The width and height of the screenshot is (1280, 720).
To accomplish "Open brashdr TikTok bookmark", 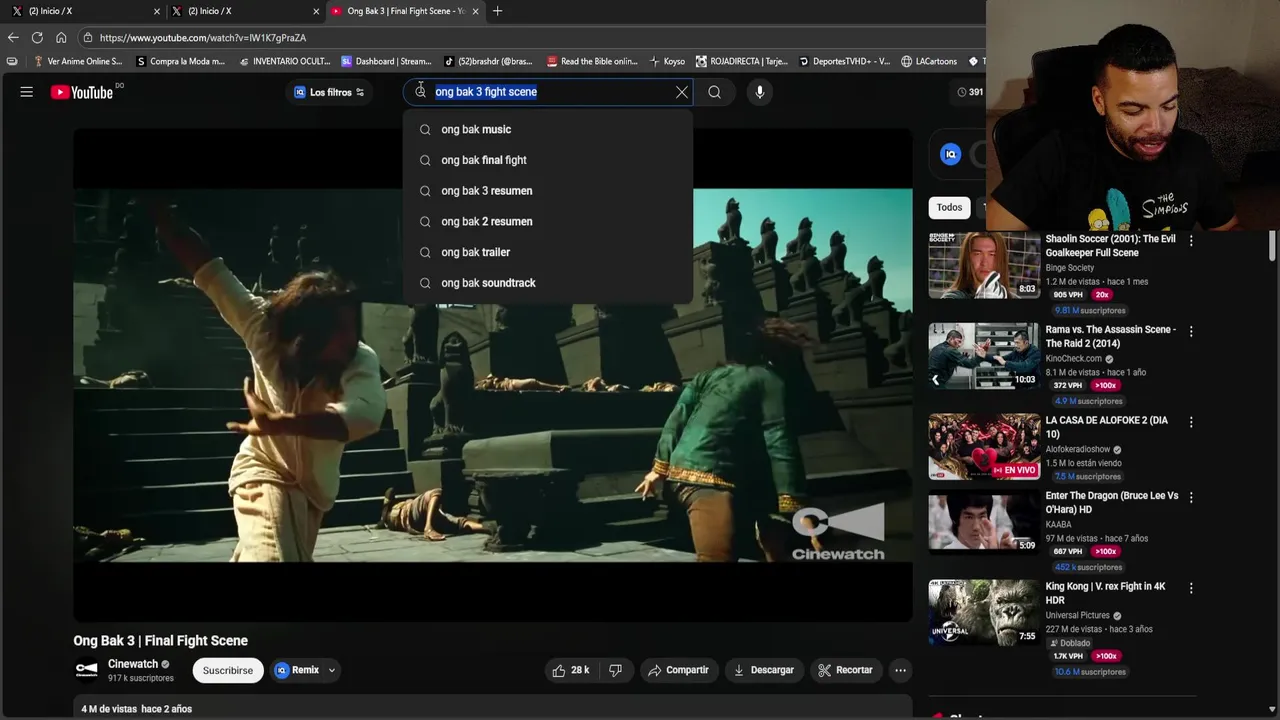I will [488, 61].
